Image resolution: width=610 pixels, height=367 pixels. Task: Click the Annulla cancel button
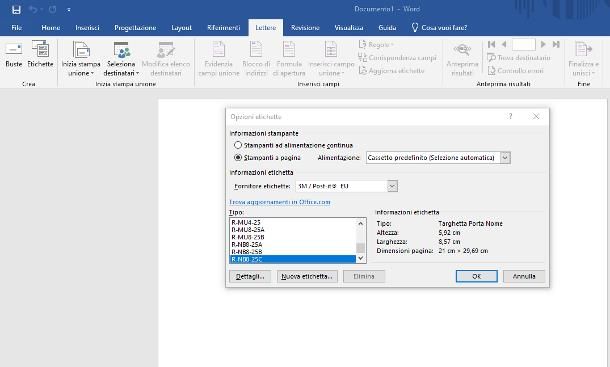pos(524,276)
